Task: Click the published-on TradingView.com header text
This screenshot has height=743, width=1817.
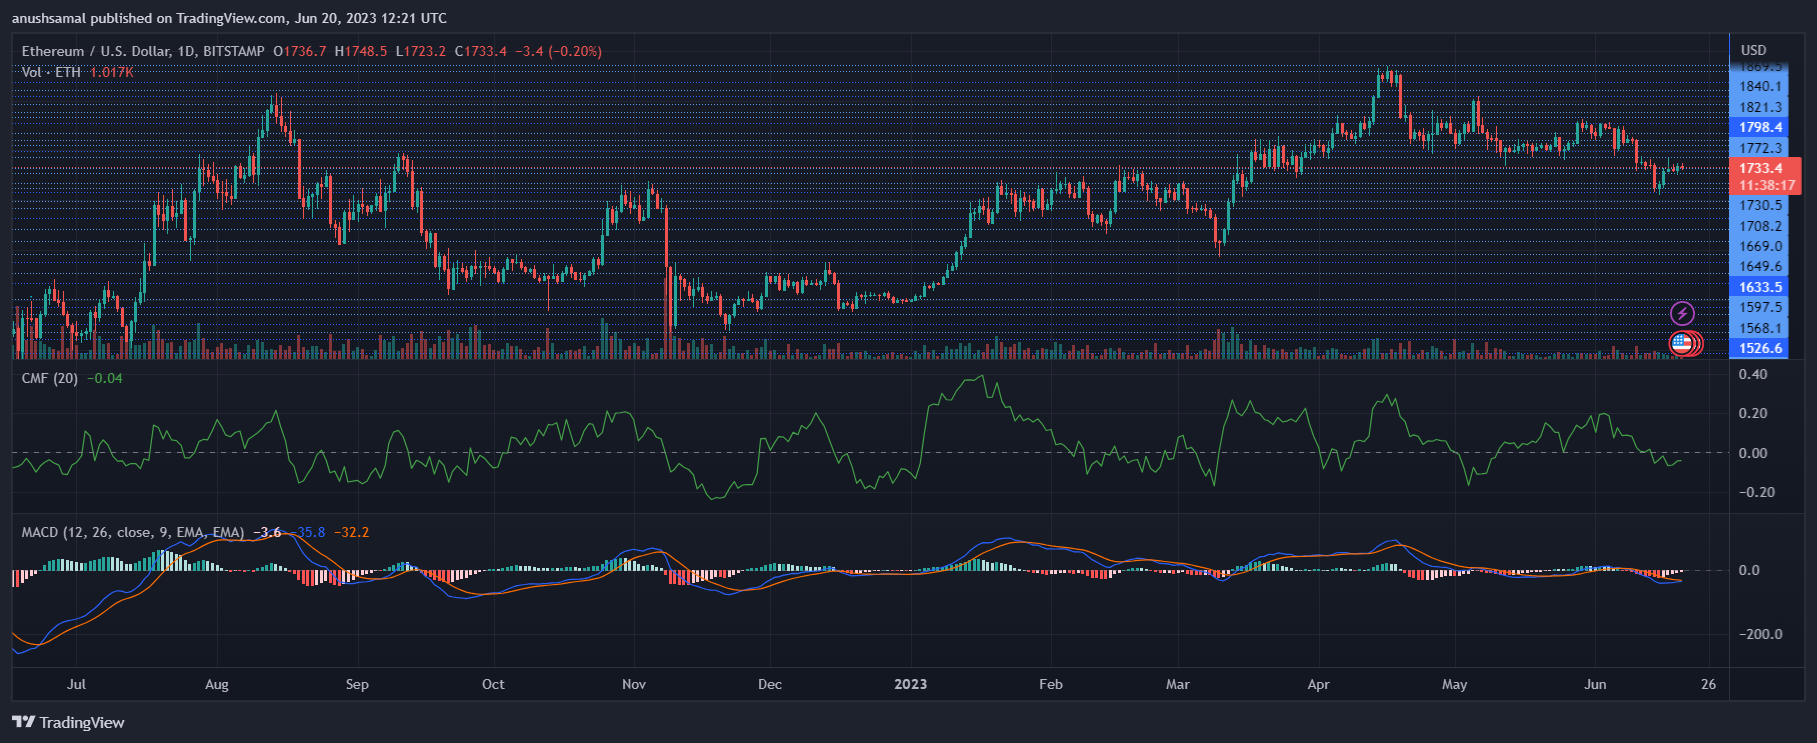Action: tap(229, 18)
